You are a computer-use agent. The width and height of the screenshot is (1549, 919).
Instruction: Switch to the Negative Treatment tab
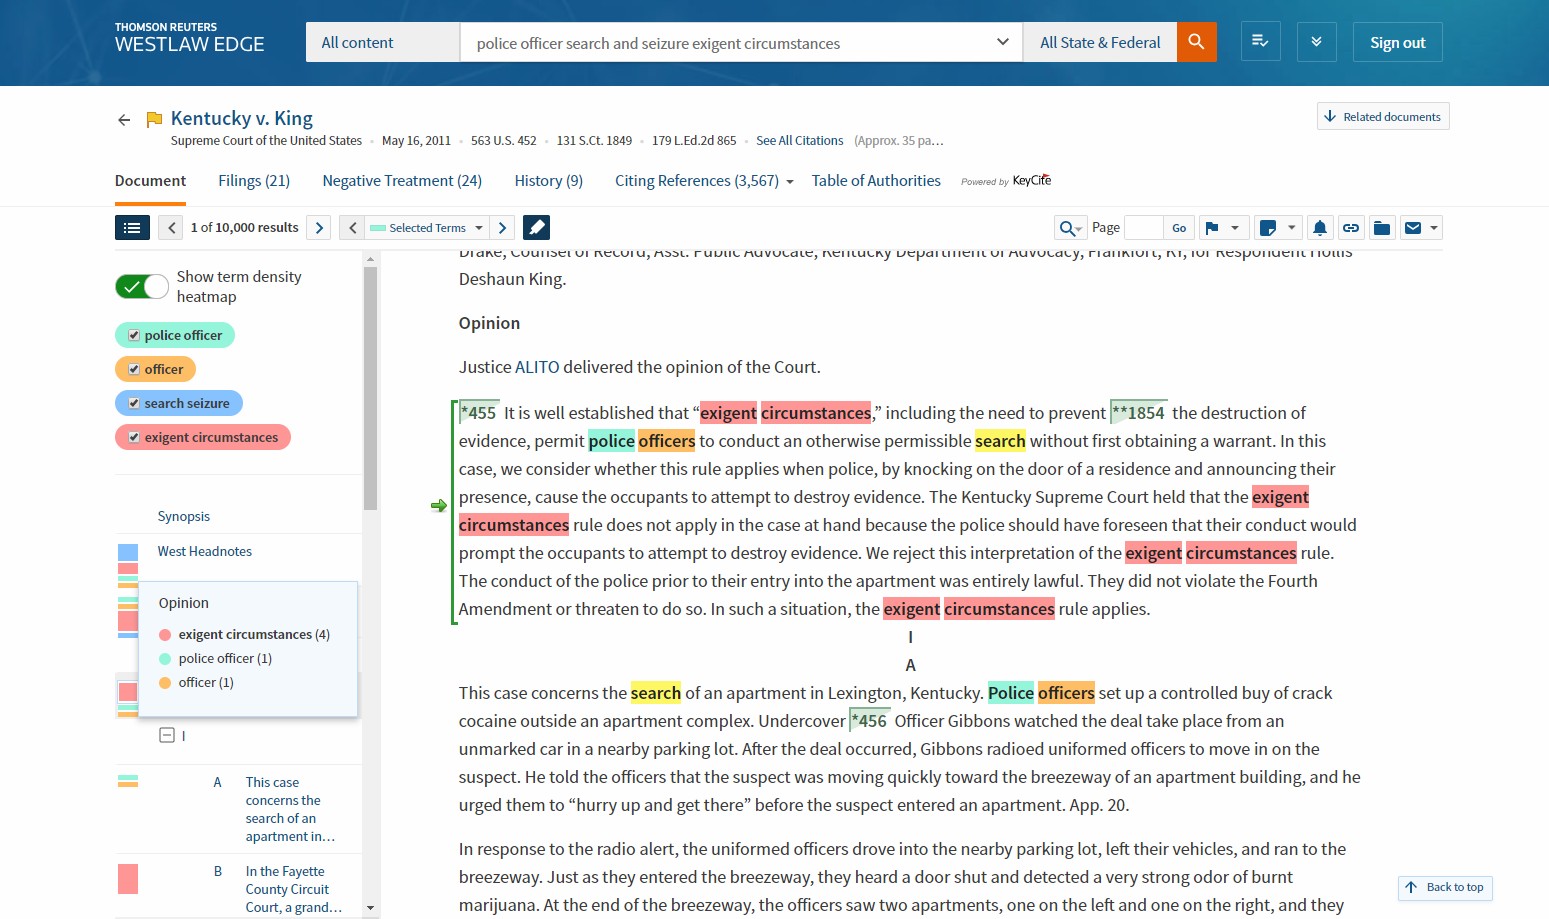[402, 181]
